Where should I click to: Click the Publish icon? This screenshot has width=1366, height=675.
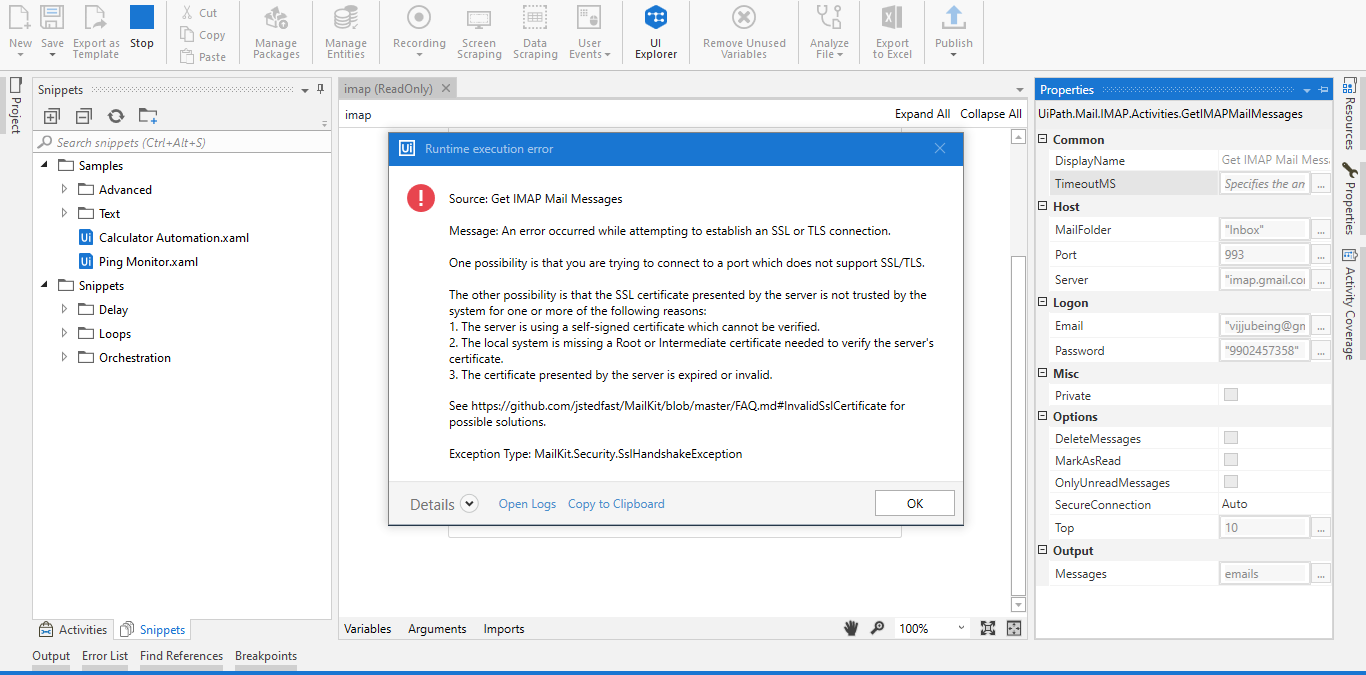[954, 17]
